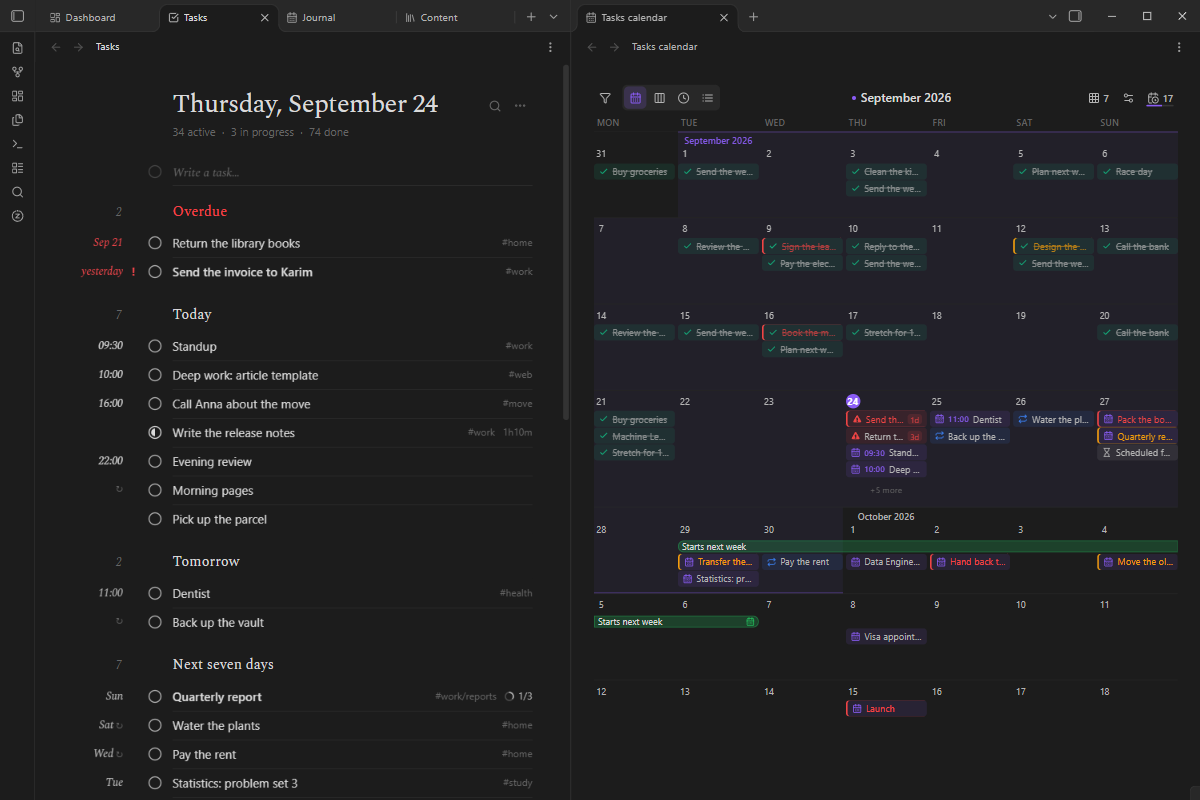Collapse the Today section heading
Screen dimensions: 1200x800
pos(192,314)
